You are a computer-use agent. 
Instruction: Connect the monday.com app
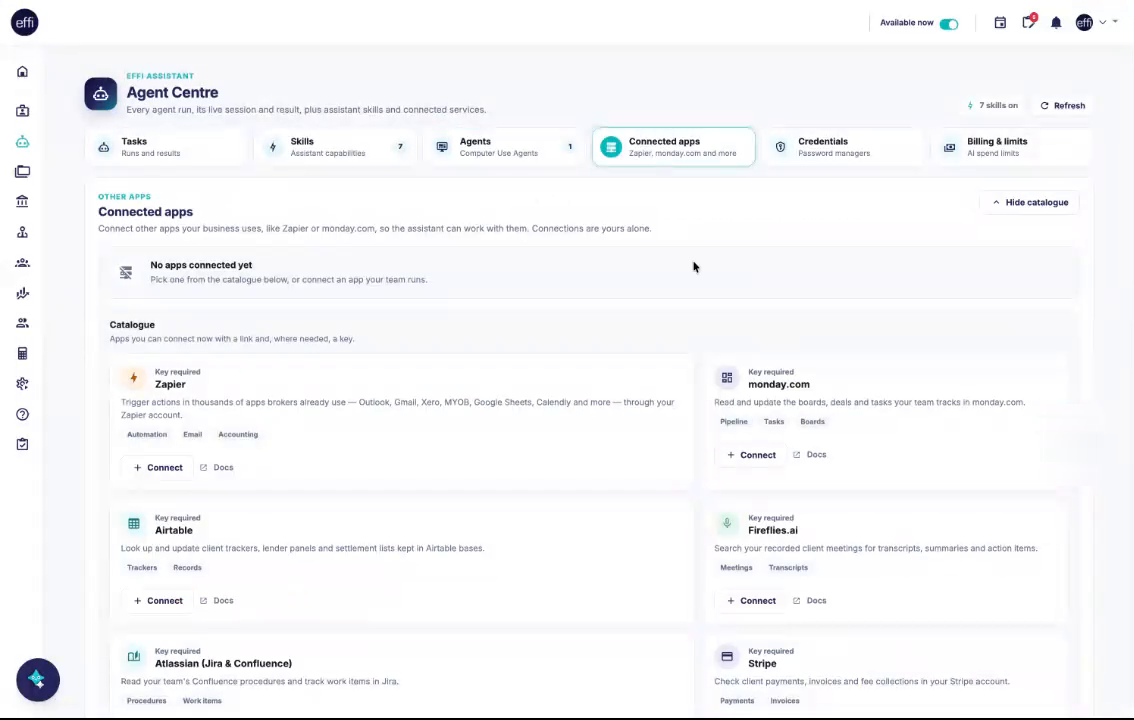[751, 455]
